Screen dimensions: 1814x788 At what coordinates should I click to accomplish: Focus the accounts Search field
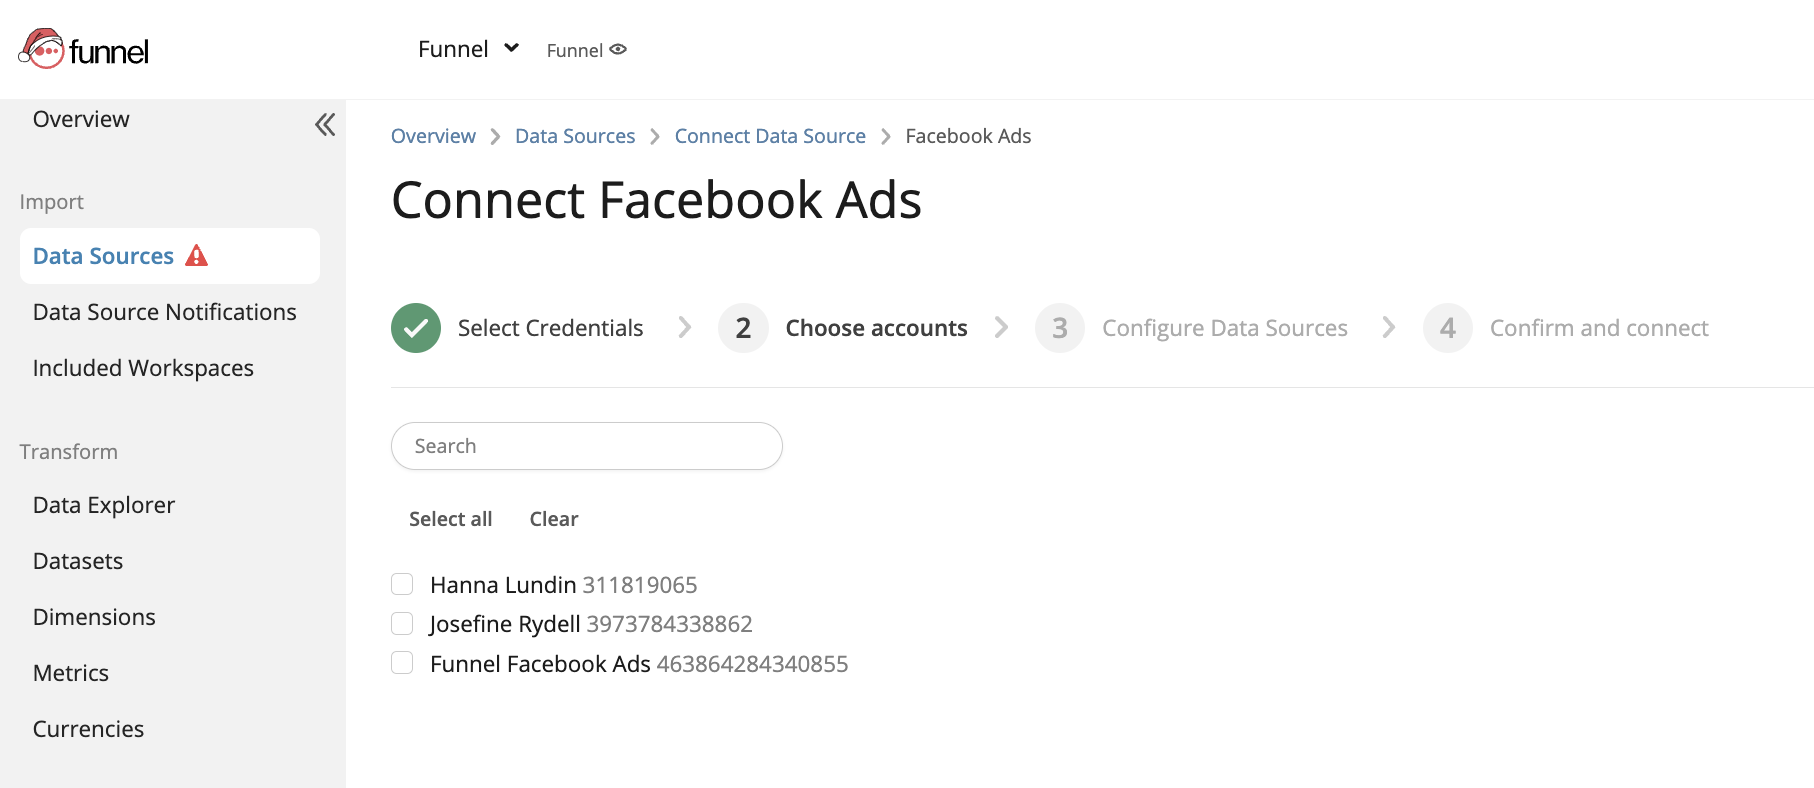coord(587,446)
